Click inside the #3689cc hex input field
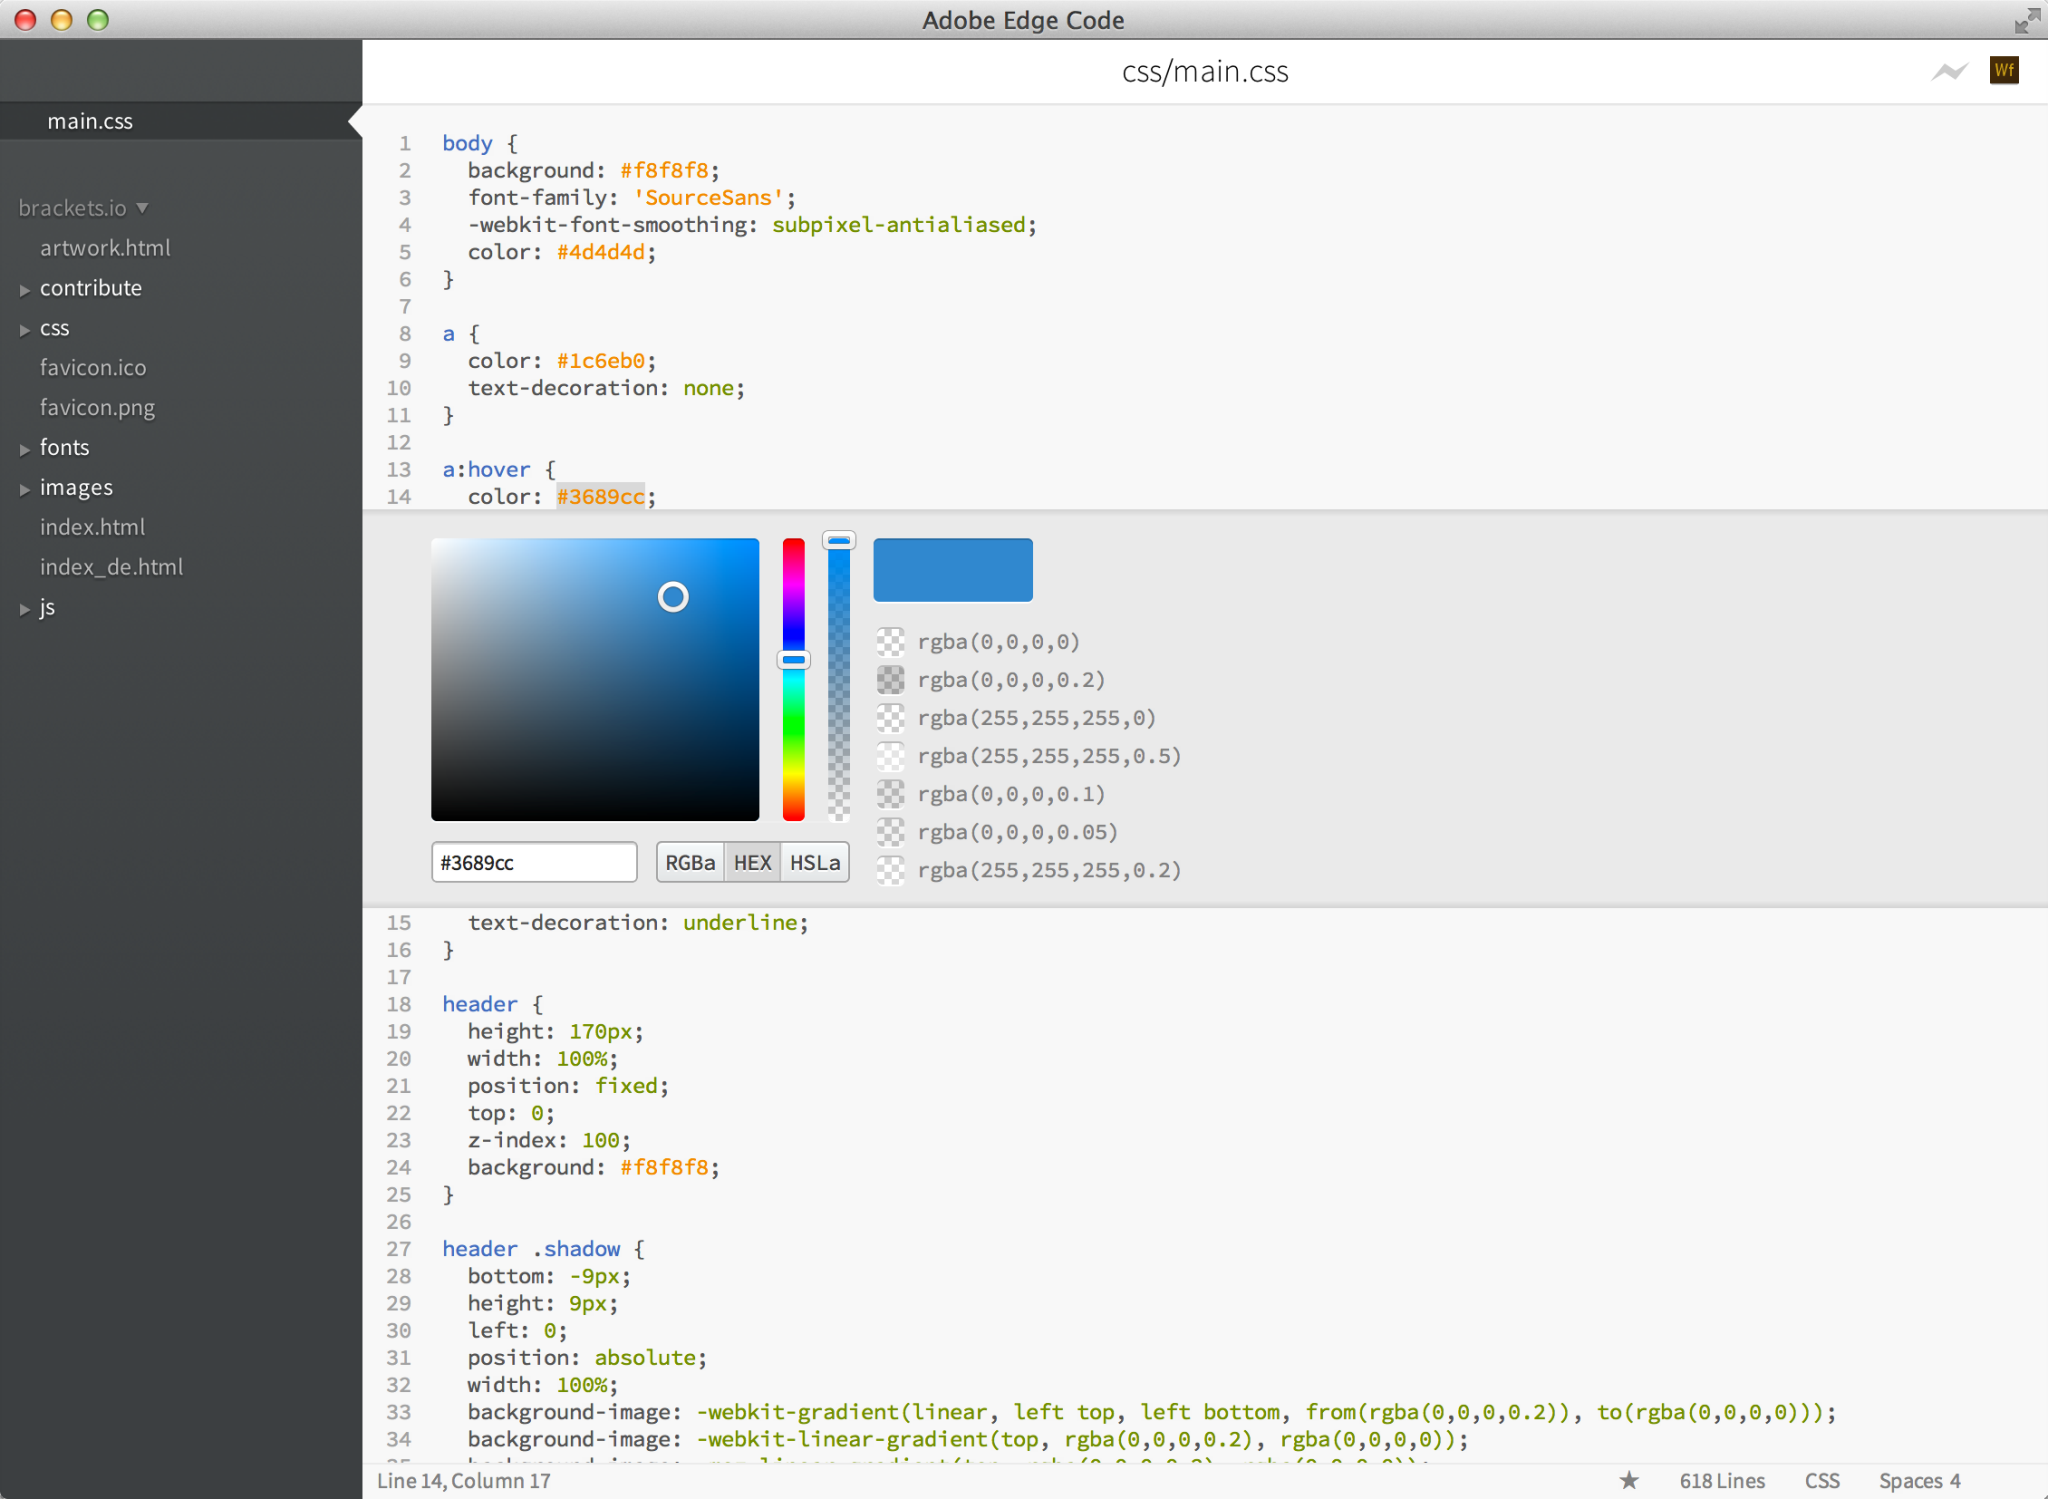This screenshot has height=1499, width=2048. click(x=533, y=861)
